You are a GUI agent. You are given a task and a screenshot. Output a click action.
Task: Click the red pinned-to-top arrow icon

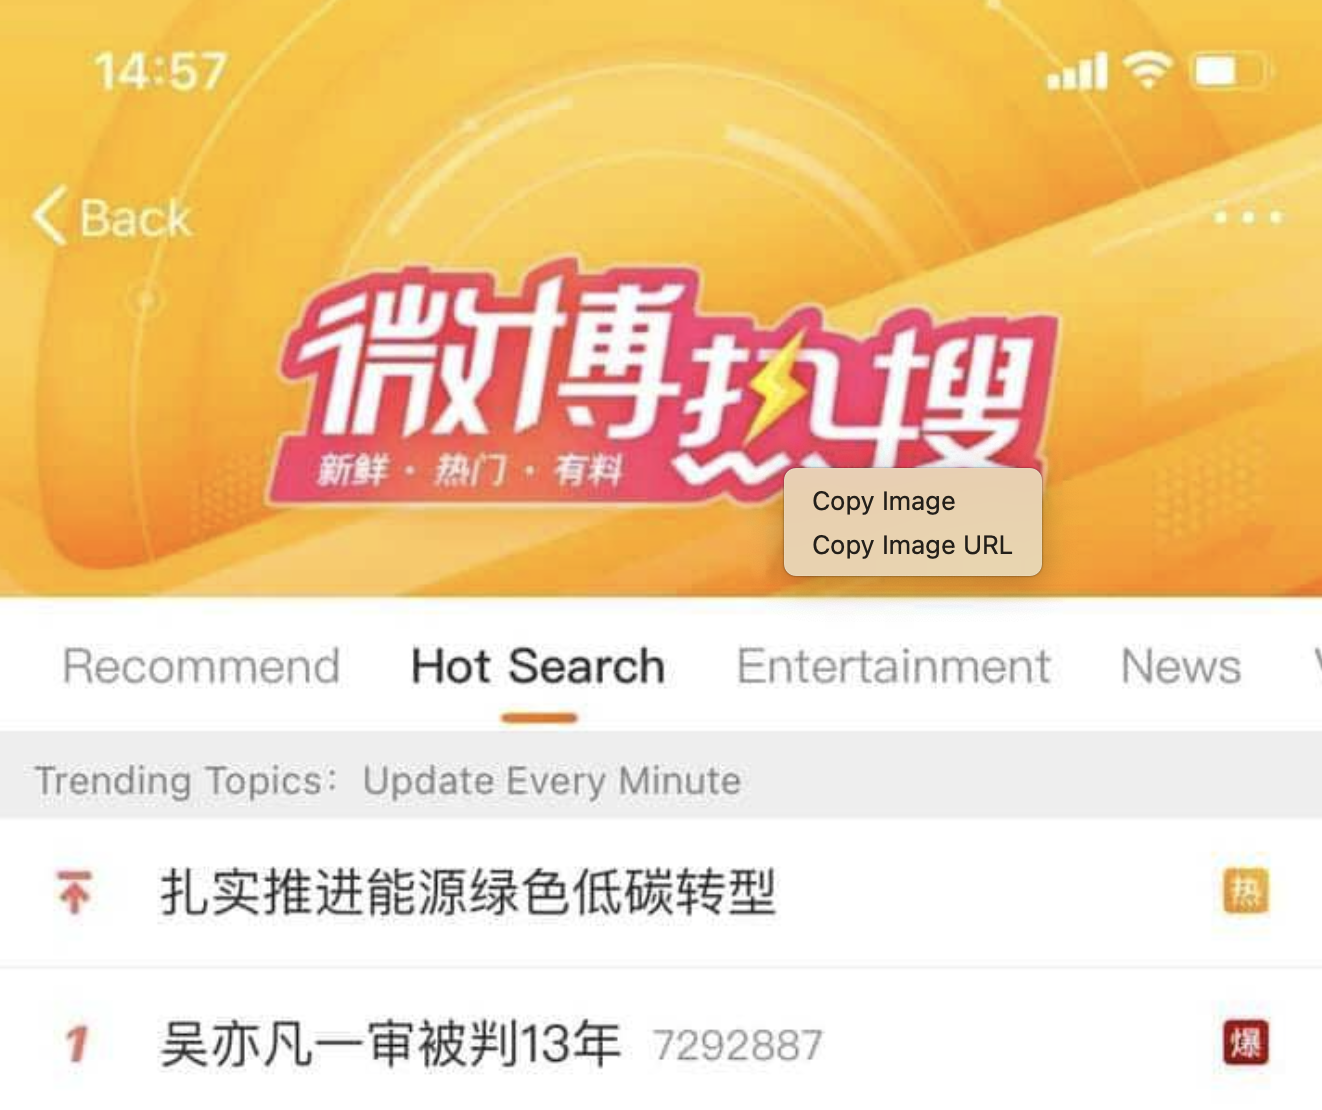coord(74,892)
